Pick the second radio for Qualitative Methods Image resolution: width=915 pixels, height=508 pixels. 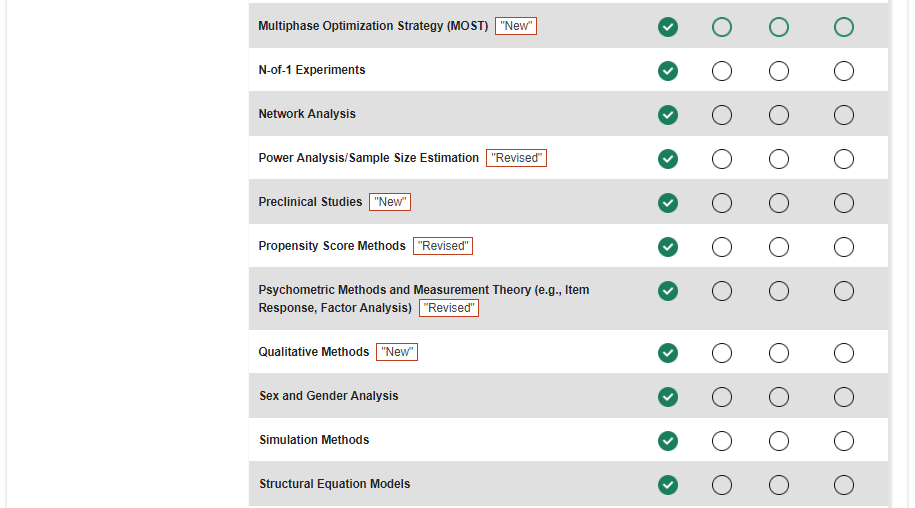click(722, 353)
